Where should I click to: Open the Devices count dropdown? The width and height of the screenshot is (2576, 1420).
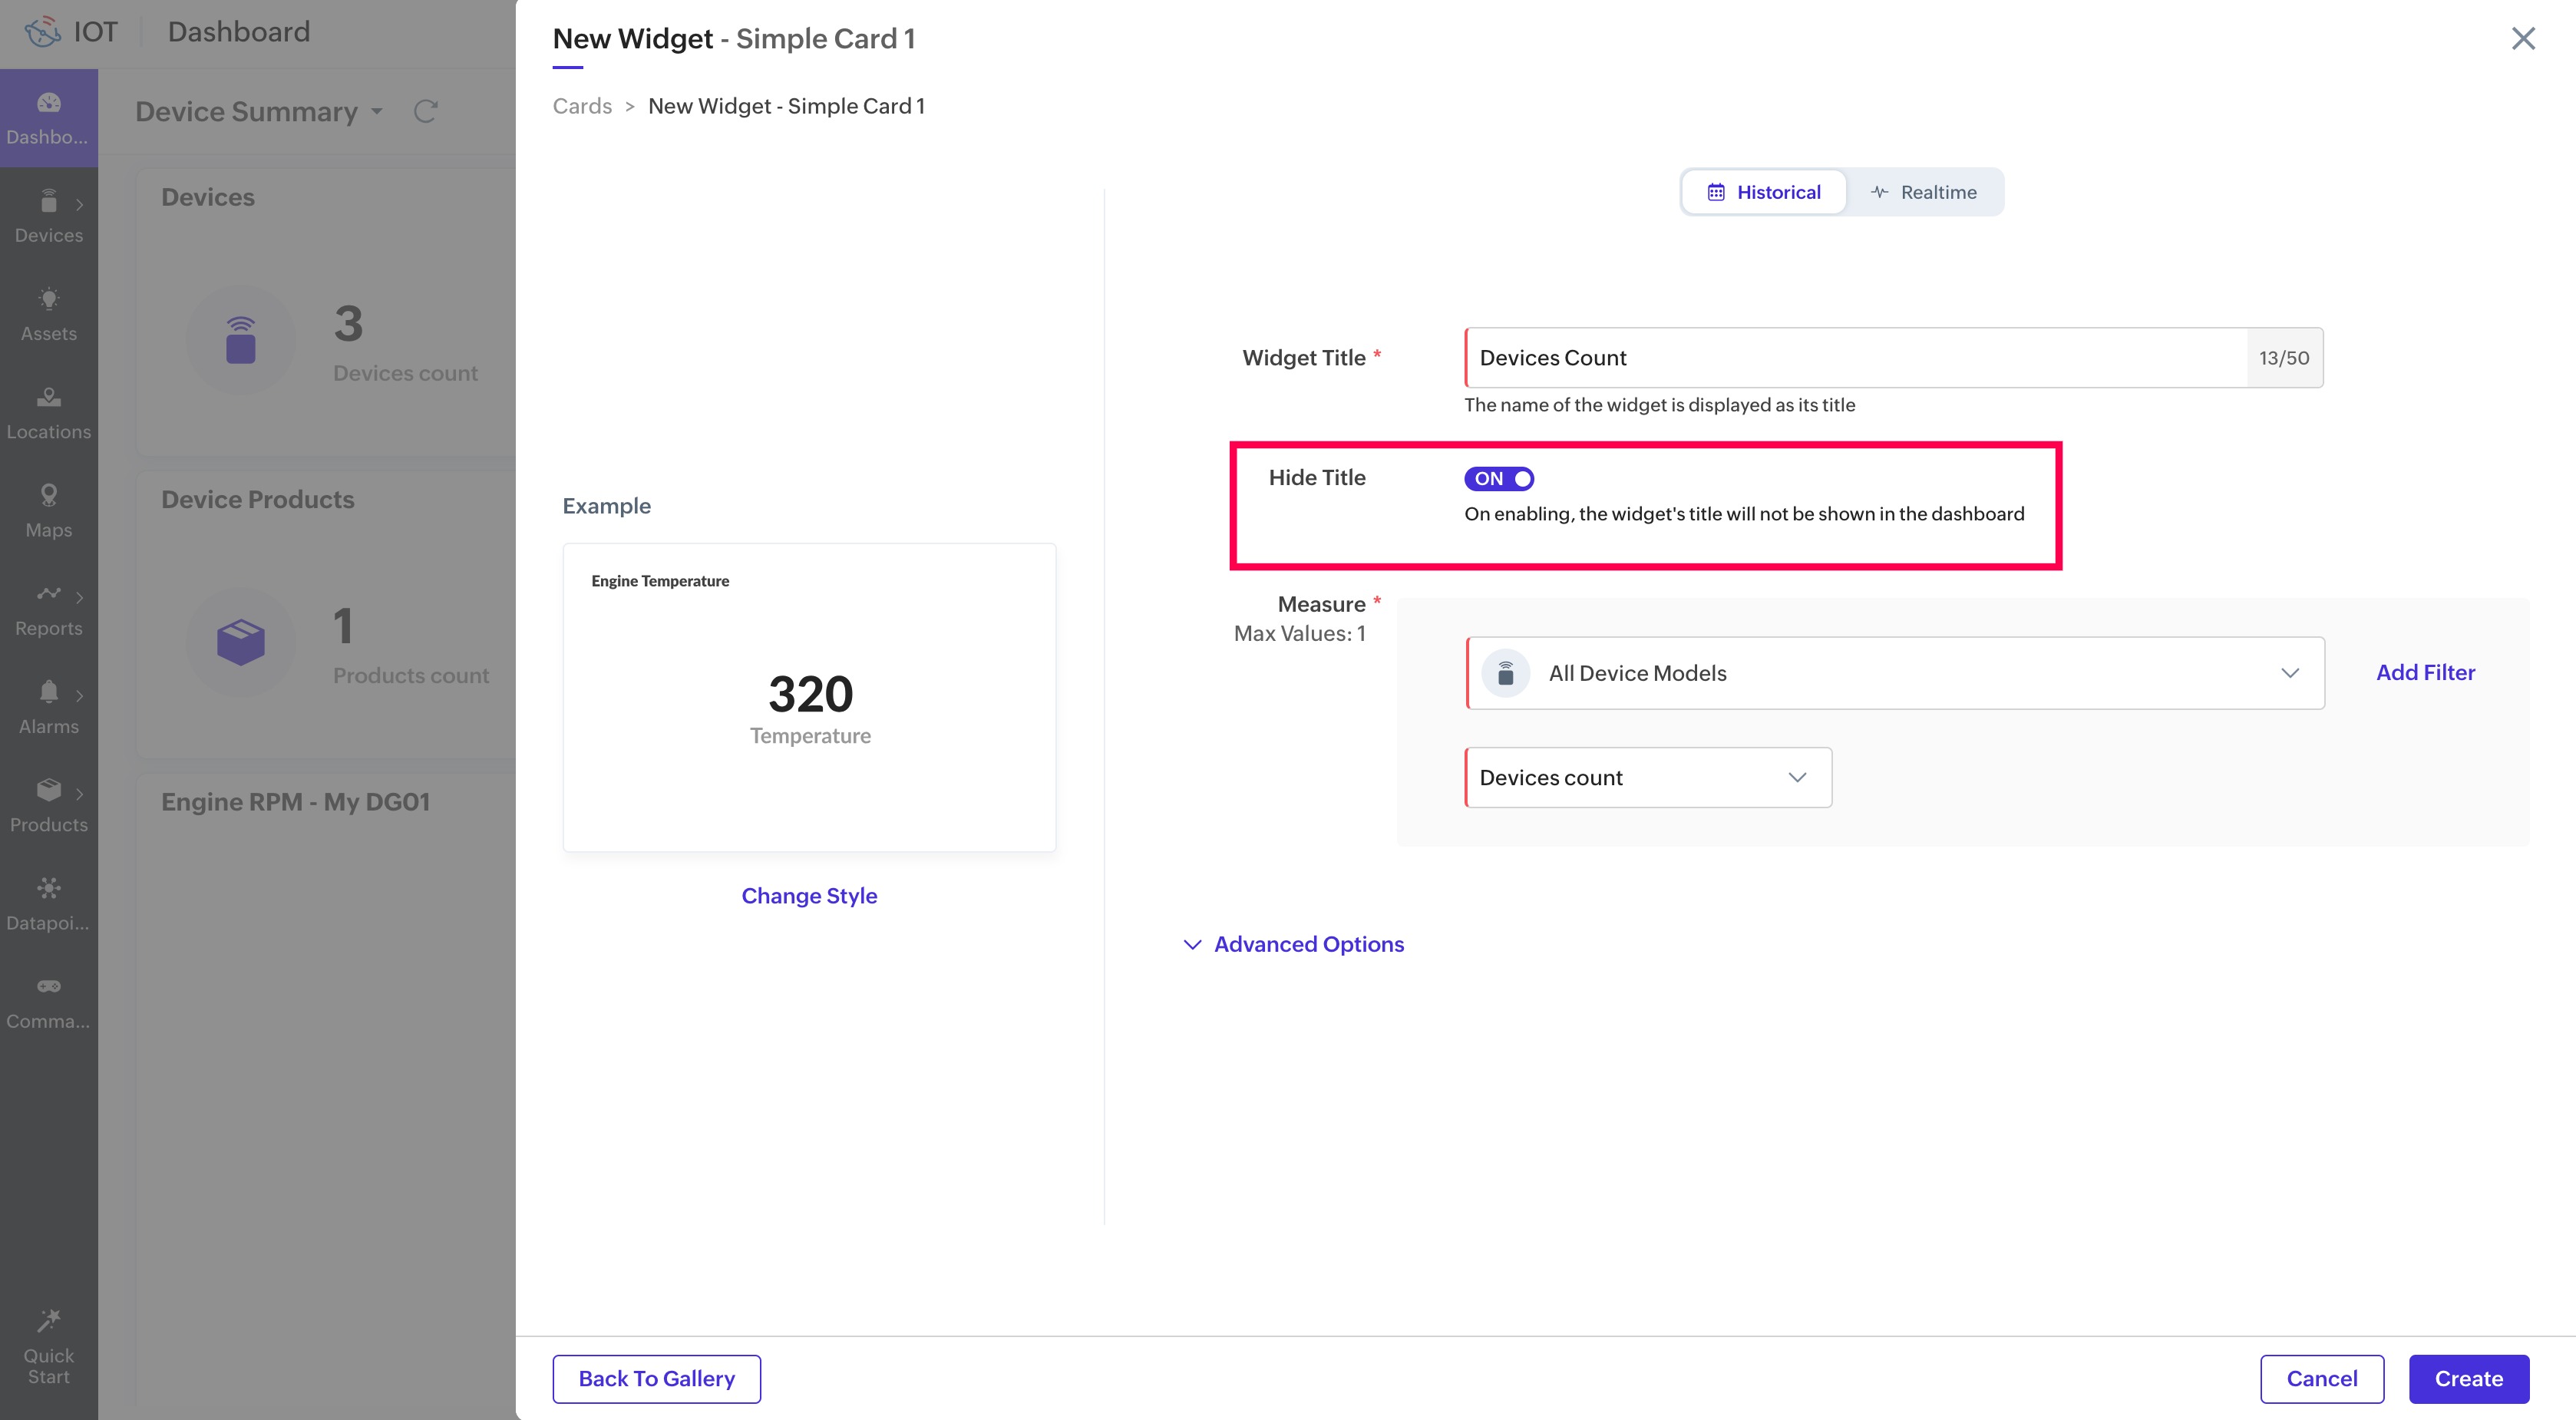pyautogui.click(x=1647, y=778)
